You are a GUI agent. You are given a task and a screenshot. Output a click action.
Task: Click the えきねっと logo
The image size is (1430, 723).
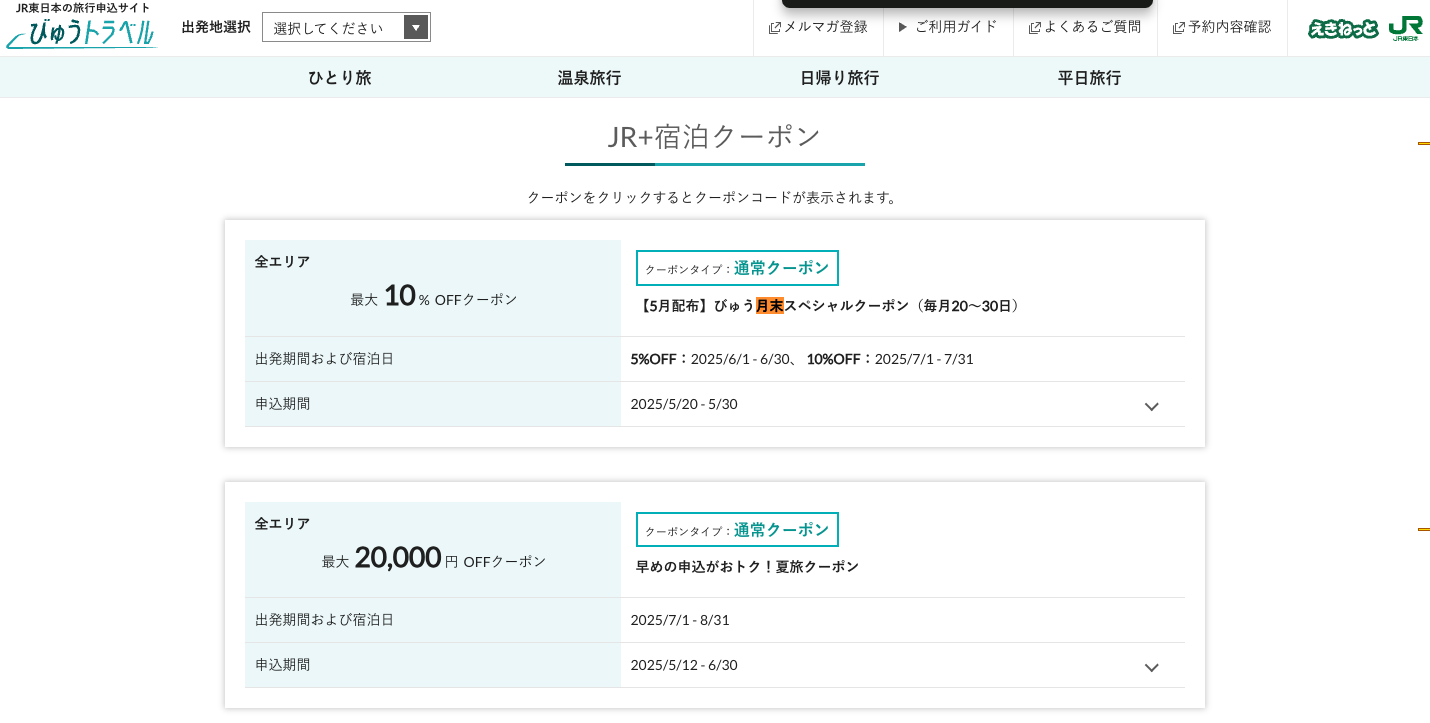click(x=1342, y=28)
